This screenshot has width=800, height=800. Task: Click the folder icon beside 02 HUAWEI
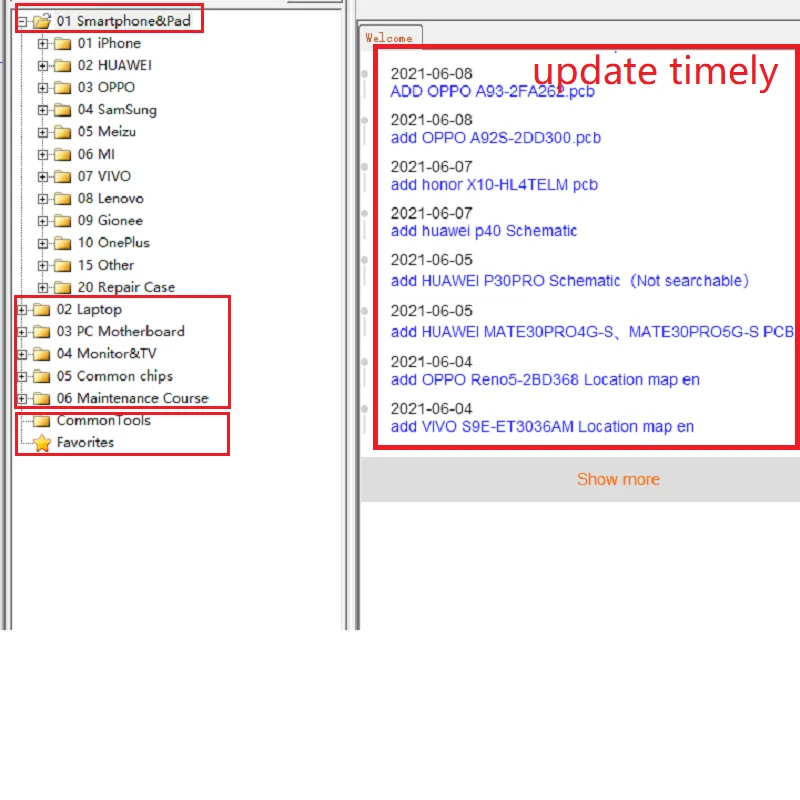(62, 66)
